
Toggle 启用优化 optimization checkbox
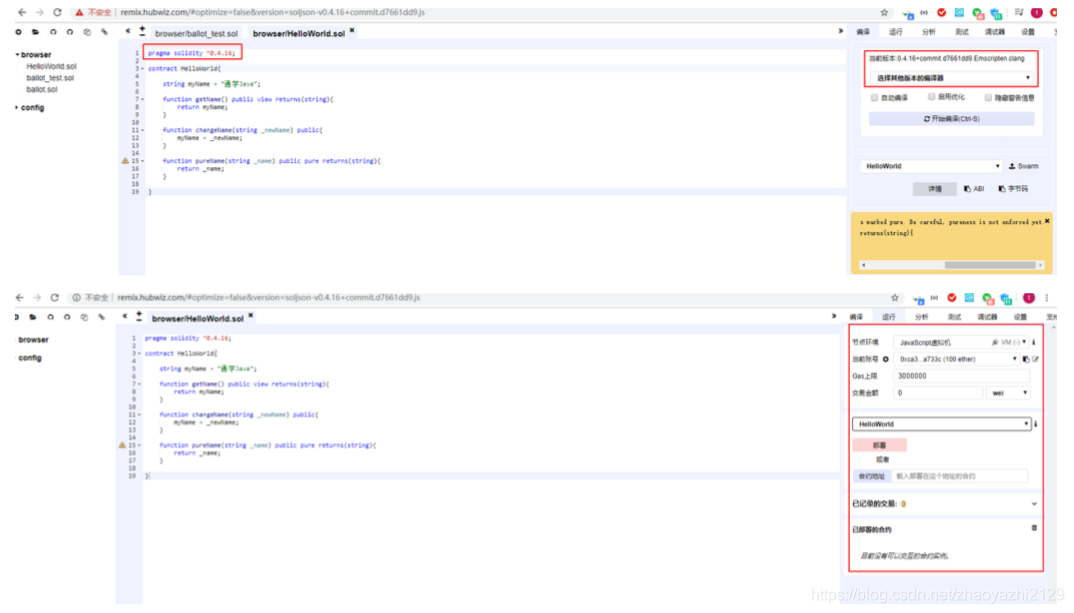[932, 97]
